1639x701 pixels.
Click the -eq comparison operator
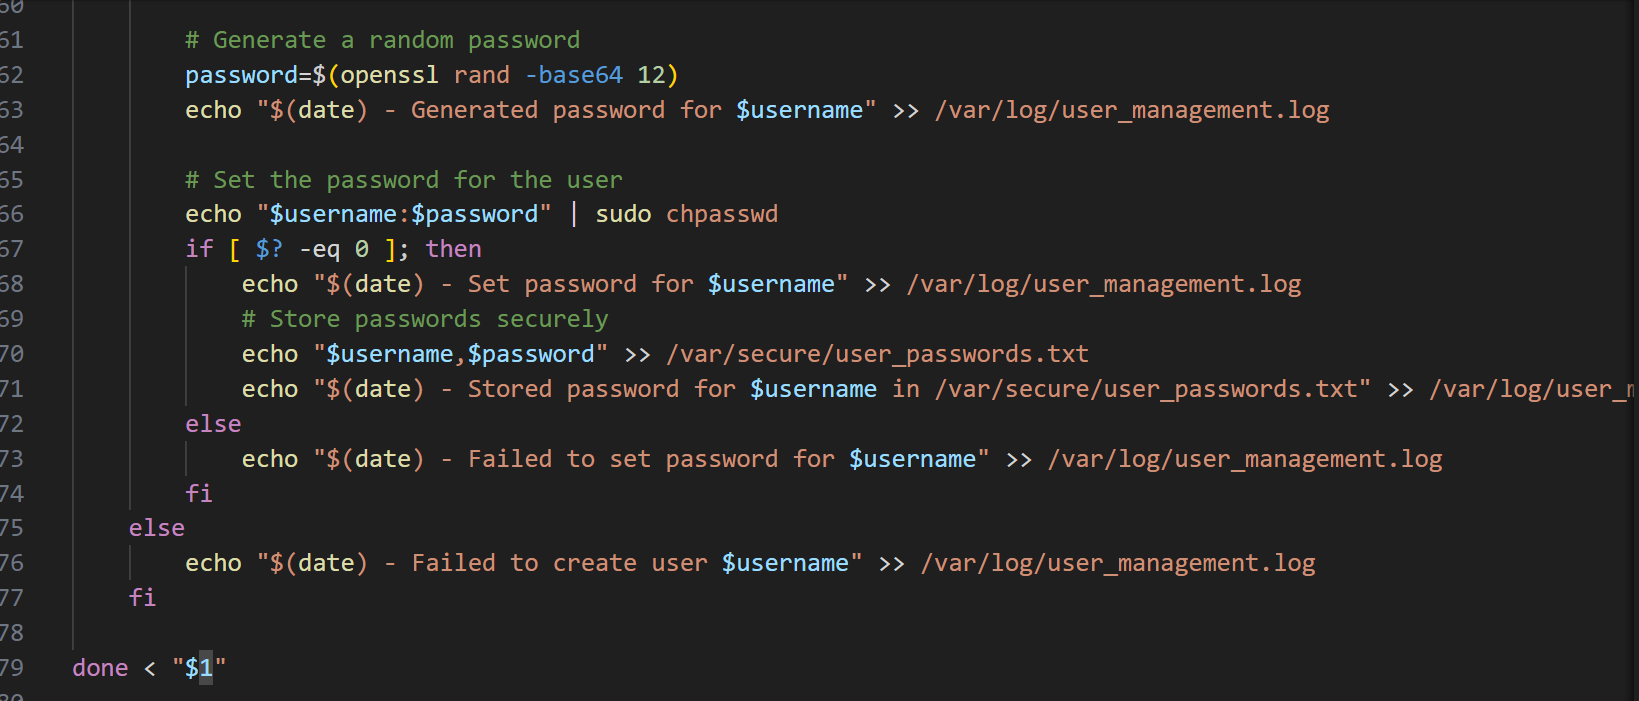coord(320,249)
